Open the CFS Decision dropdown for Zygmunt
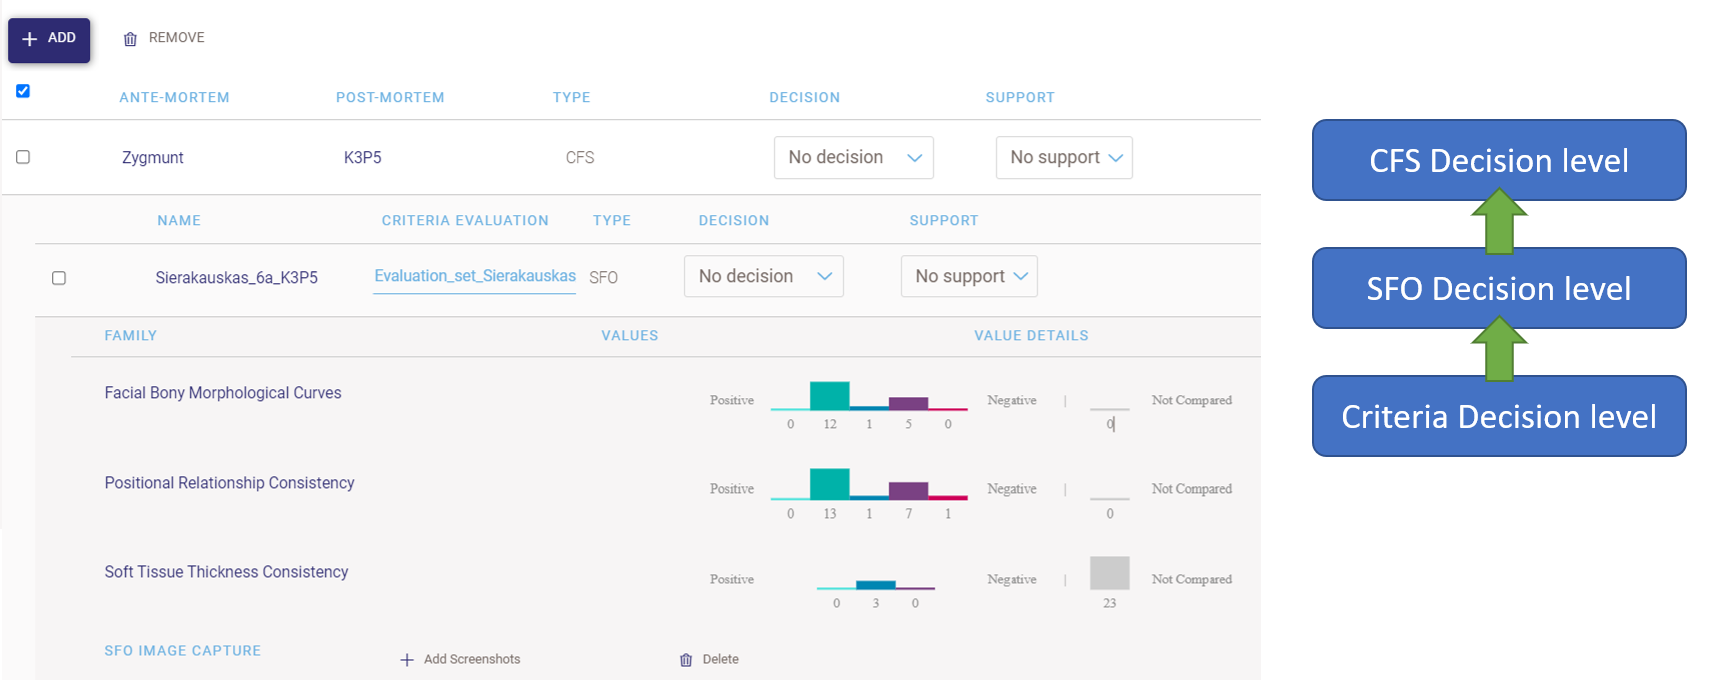 point(853,158)
